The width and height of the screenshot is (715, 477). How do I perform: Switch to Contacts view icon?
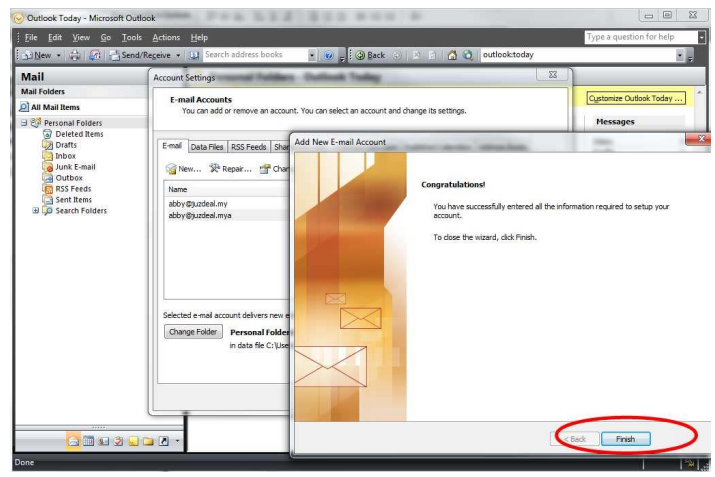[x=104, y=441]
